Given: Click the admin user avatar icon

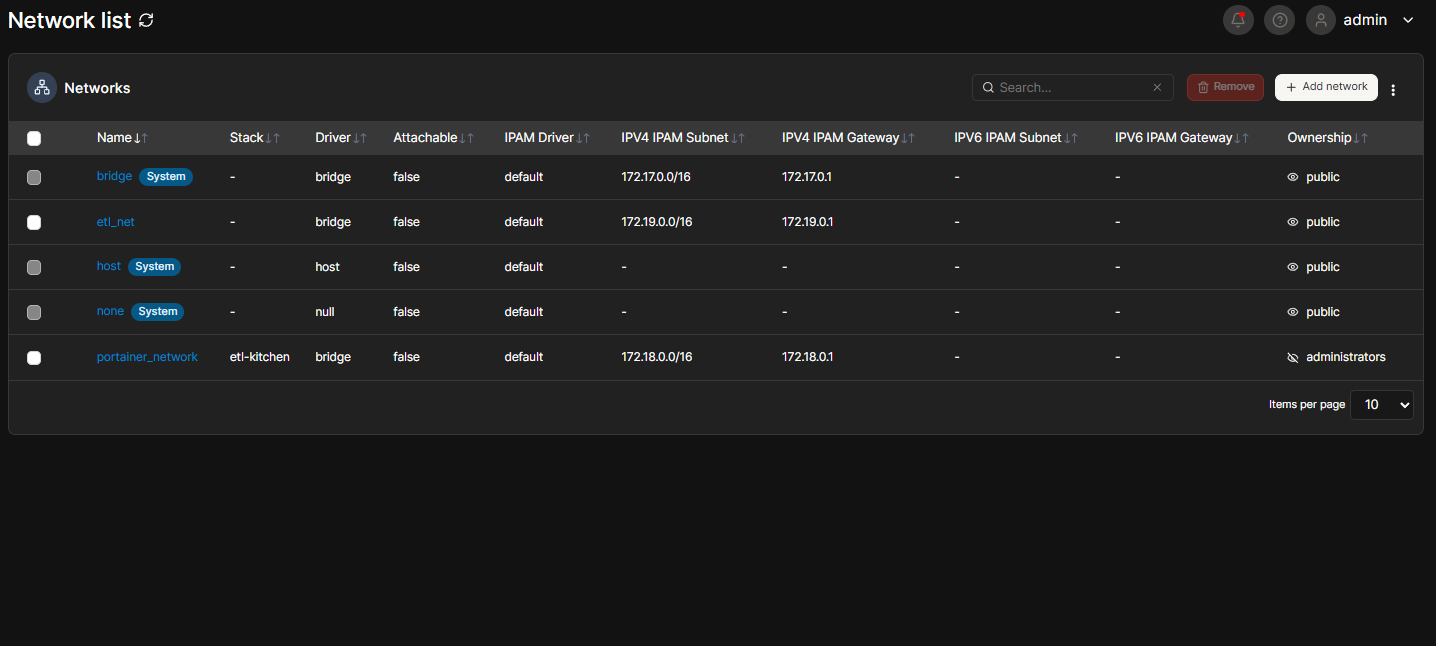Looking at the screenshot, I should click(x=1321, y=20).
